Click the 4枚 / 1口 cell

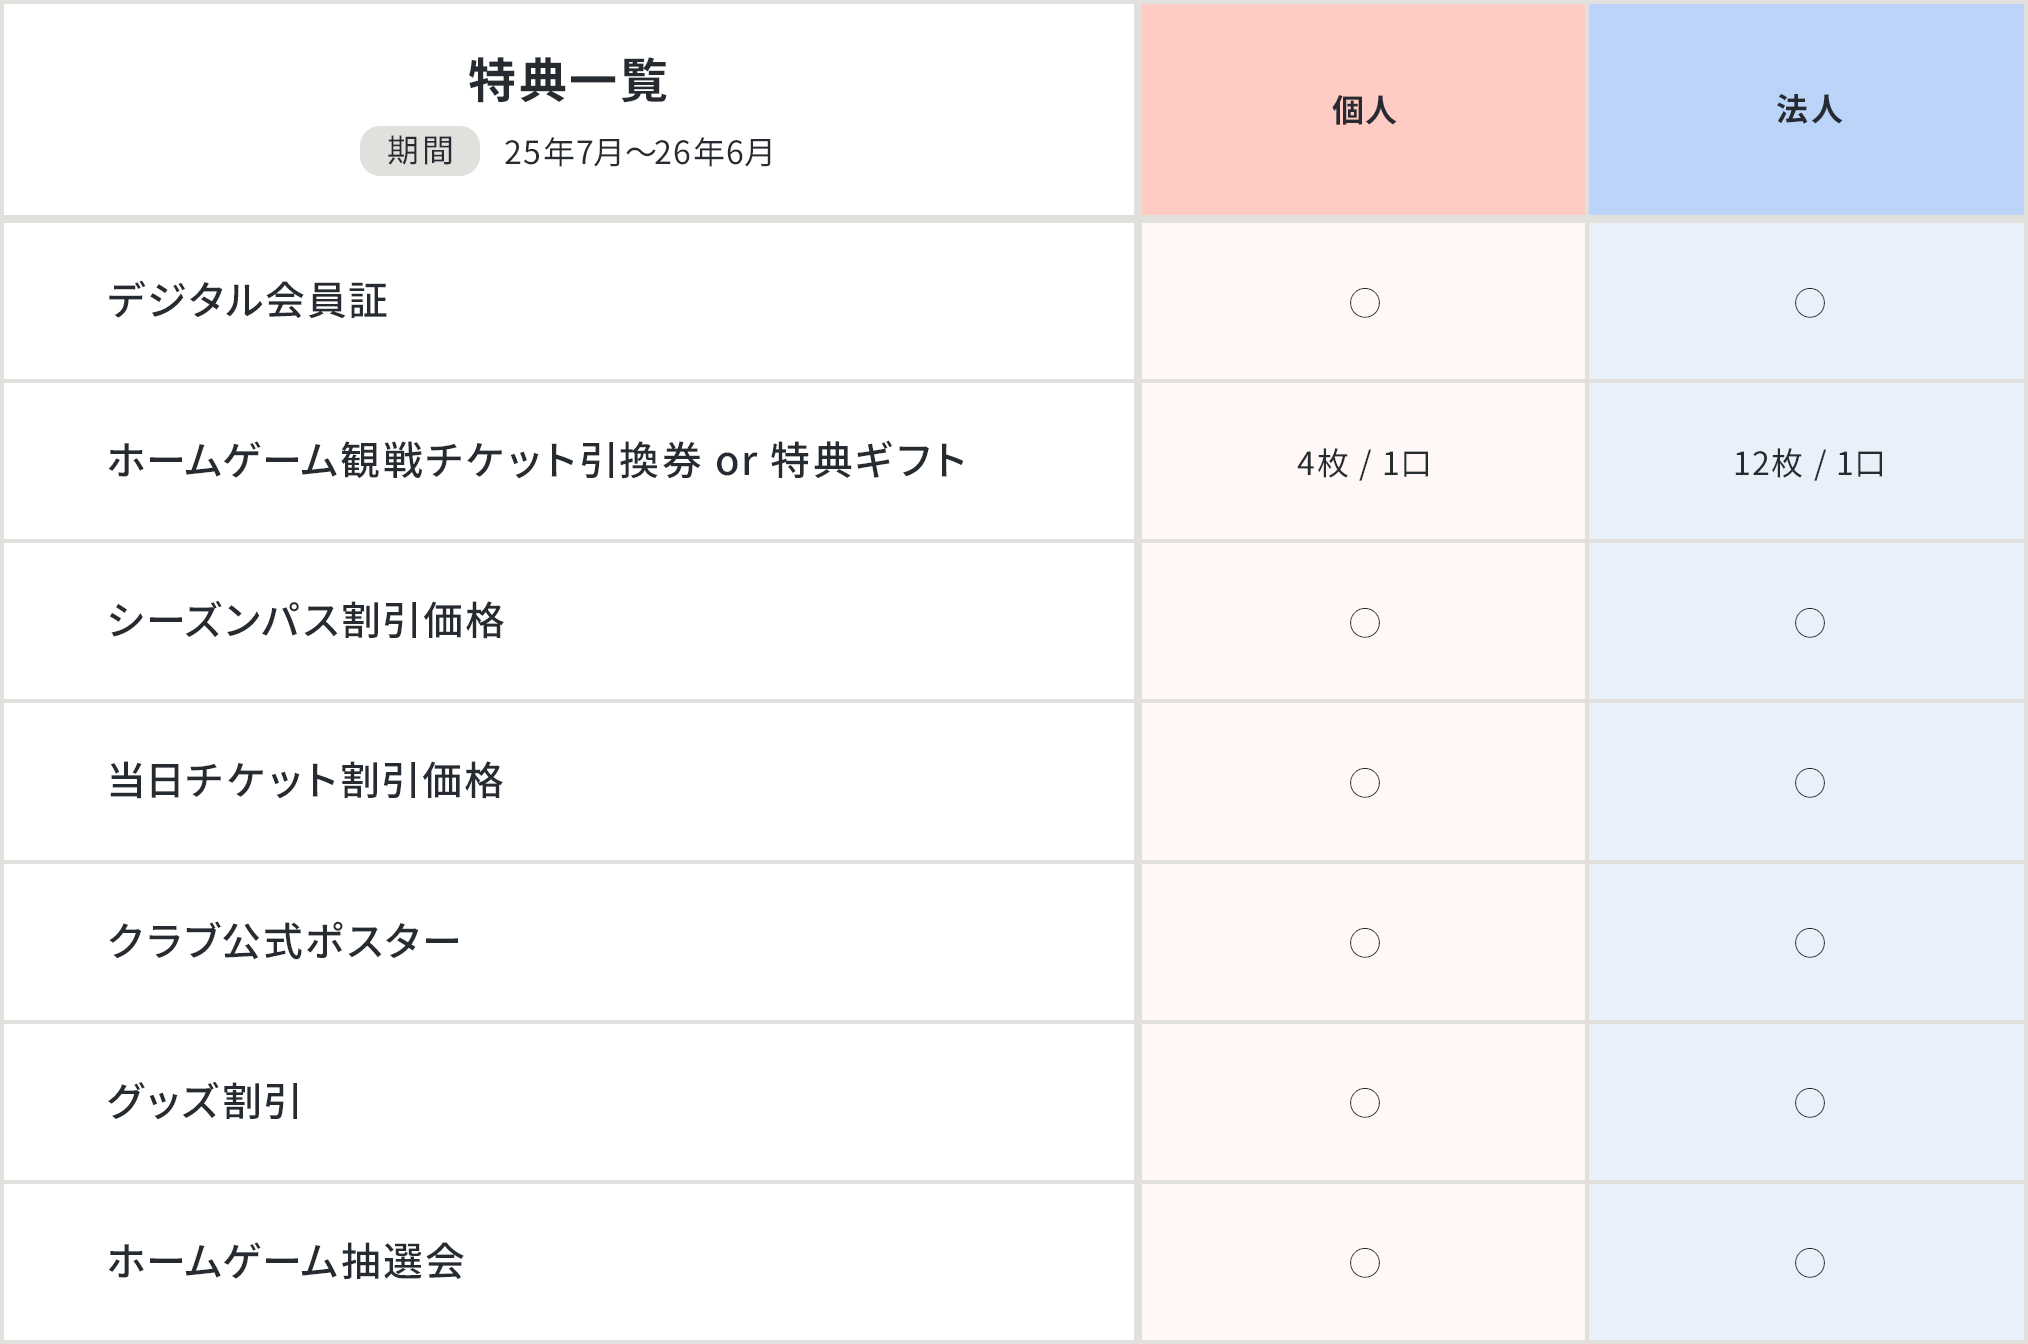coord(1363,463)
